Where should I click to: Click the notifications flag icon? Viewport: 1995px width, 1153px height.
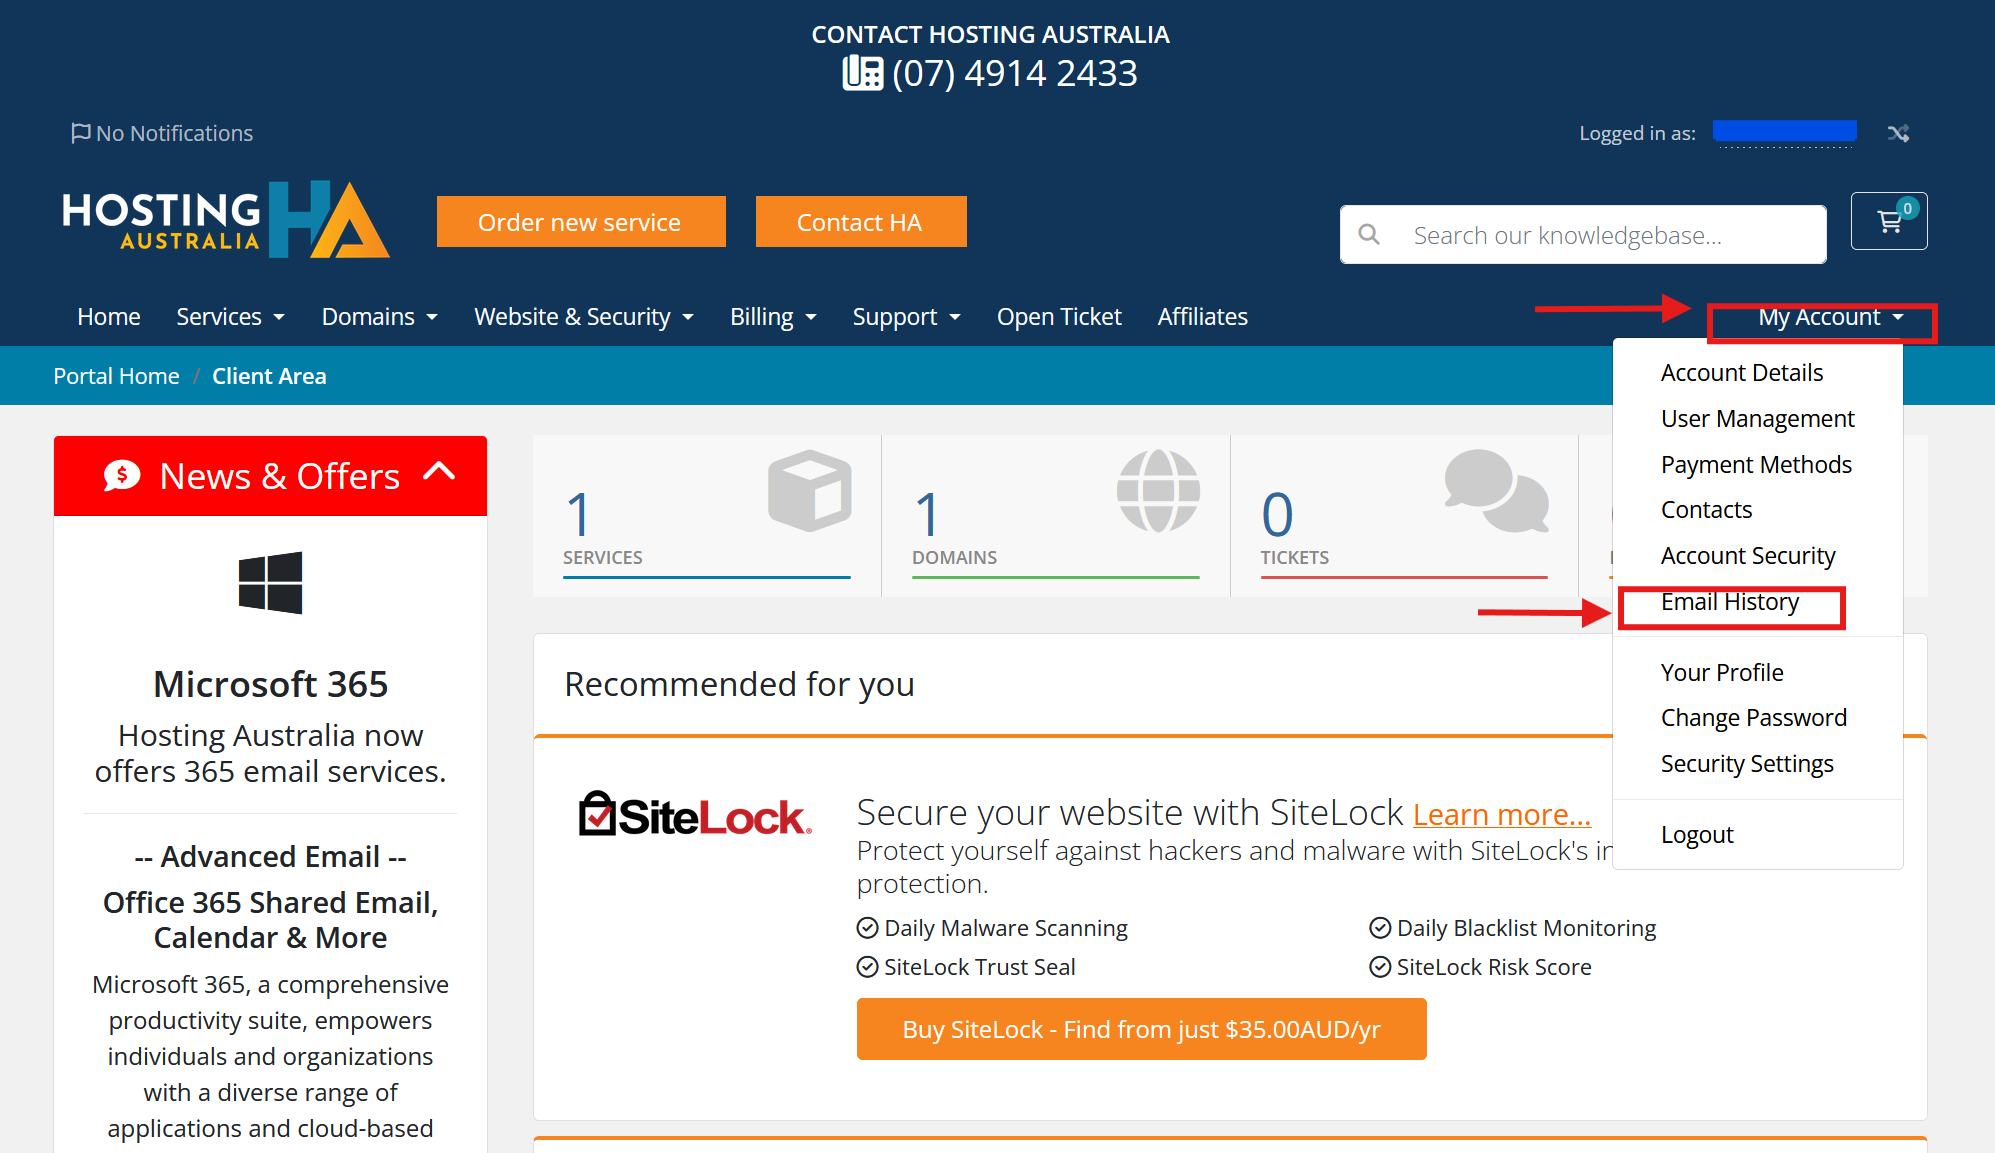coord(80,133)
